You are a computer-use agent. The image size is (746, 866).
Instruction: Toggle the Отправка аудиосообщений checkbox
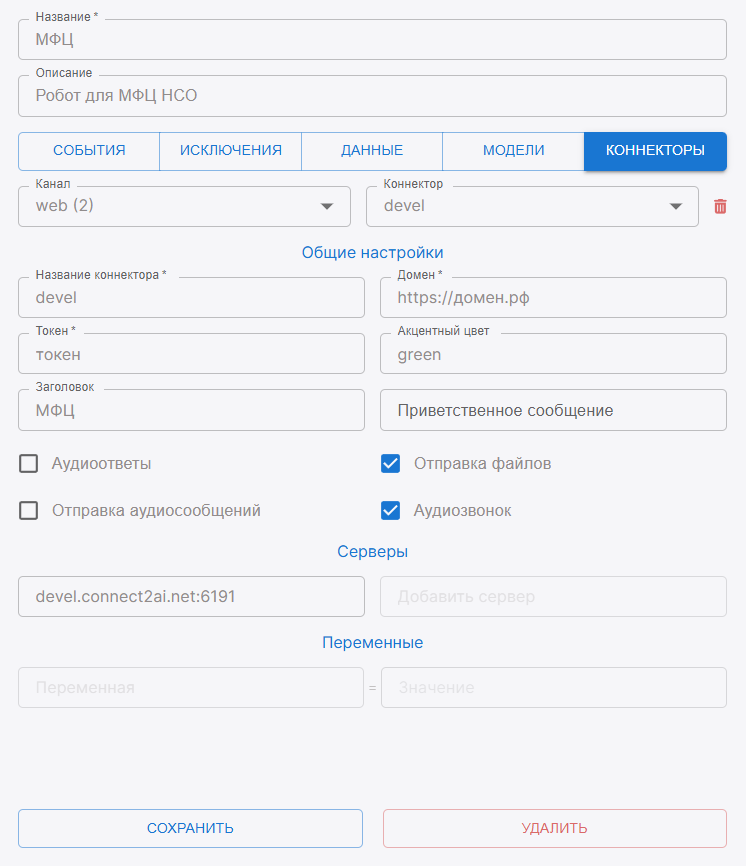[x=29, y=511]
